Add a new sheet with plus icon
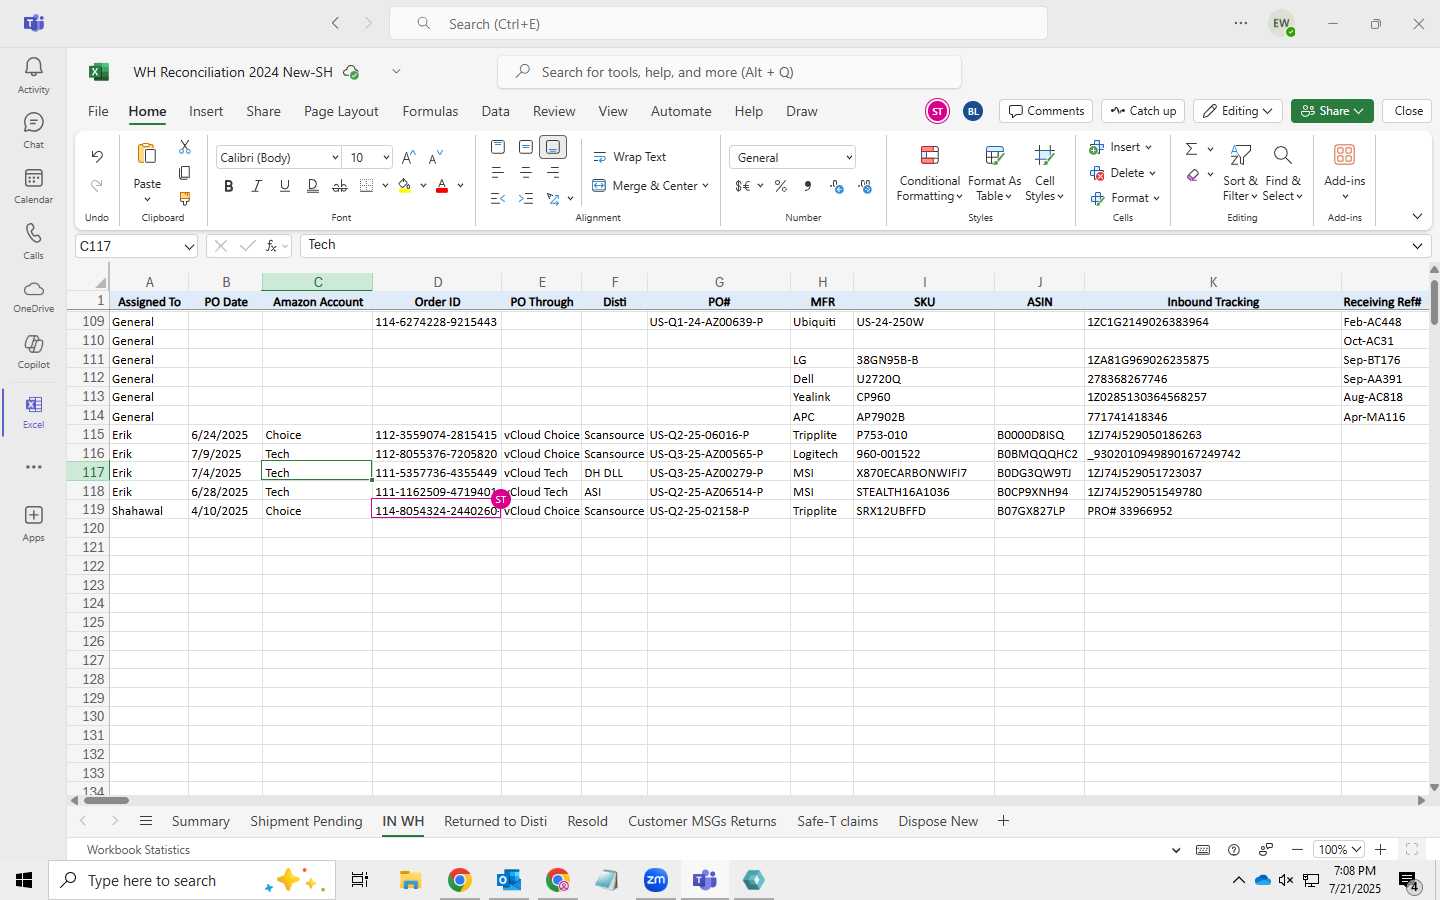Screen dimensions: 1440x900 [1003, 821]
